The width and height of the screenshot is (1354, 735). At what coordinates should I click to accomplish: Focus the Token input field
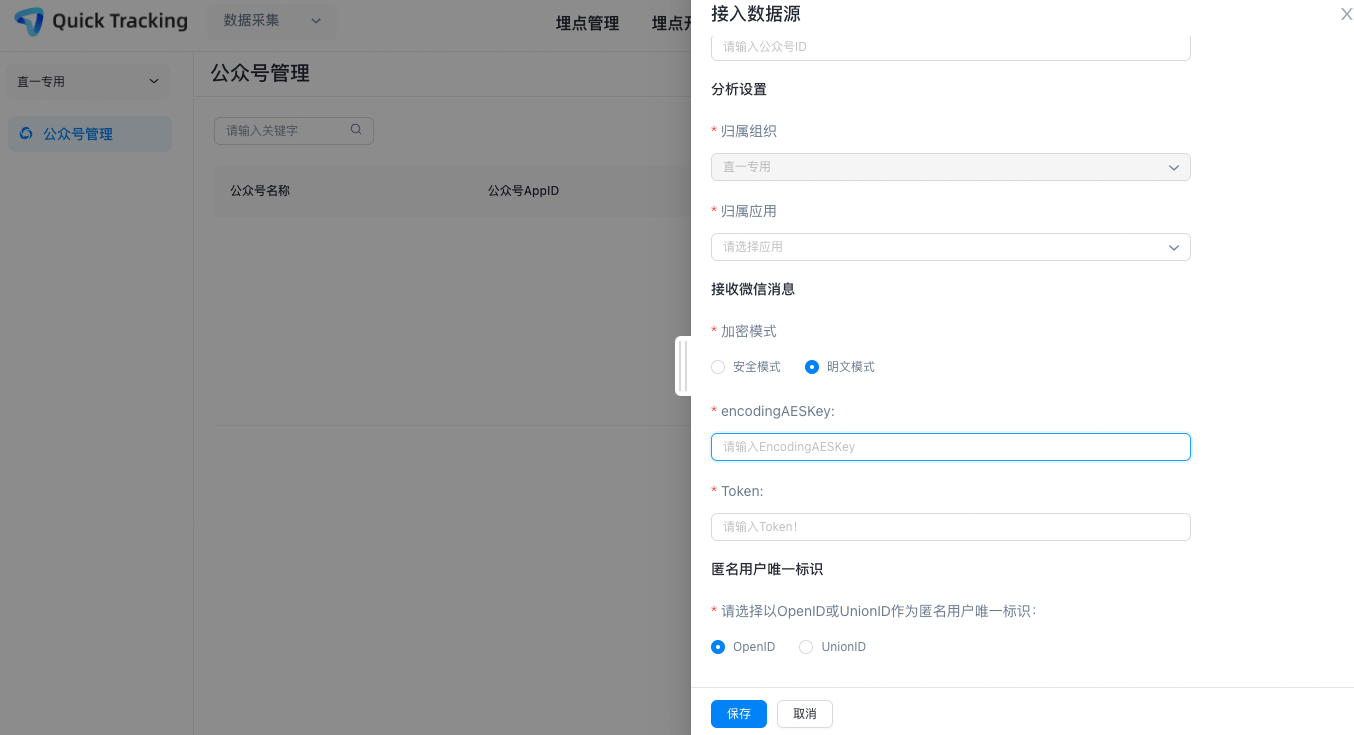(951, 527)
